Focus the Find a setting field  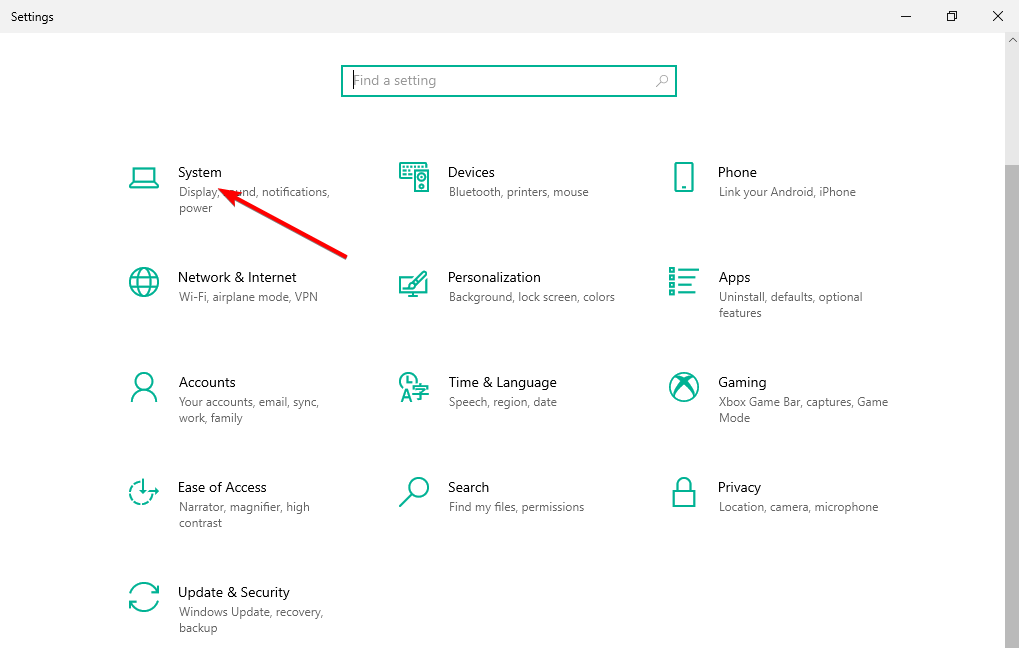[500, 81]
